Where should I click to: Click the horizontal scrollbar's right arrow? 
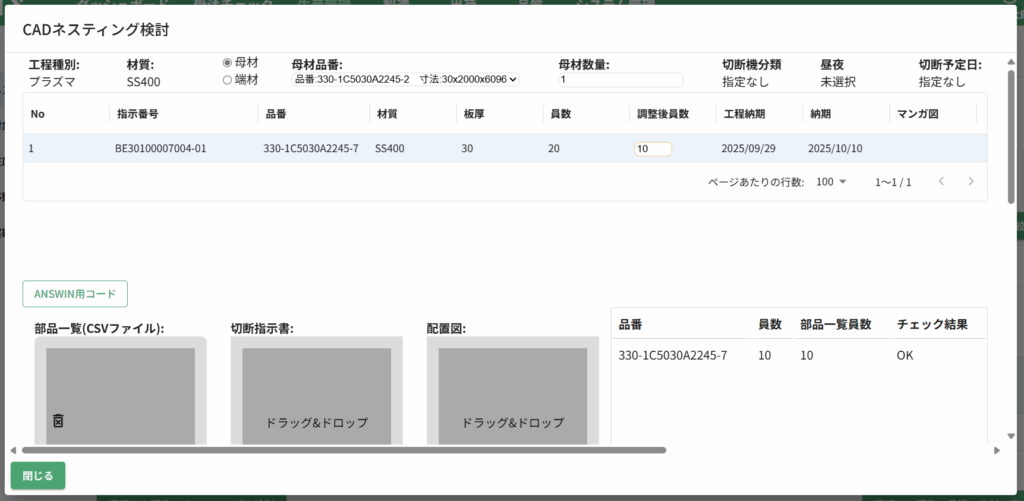coord(996,450)
